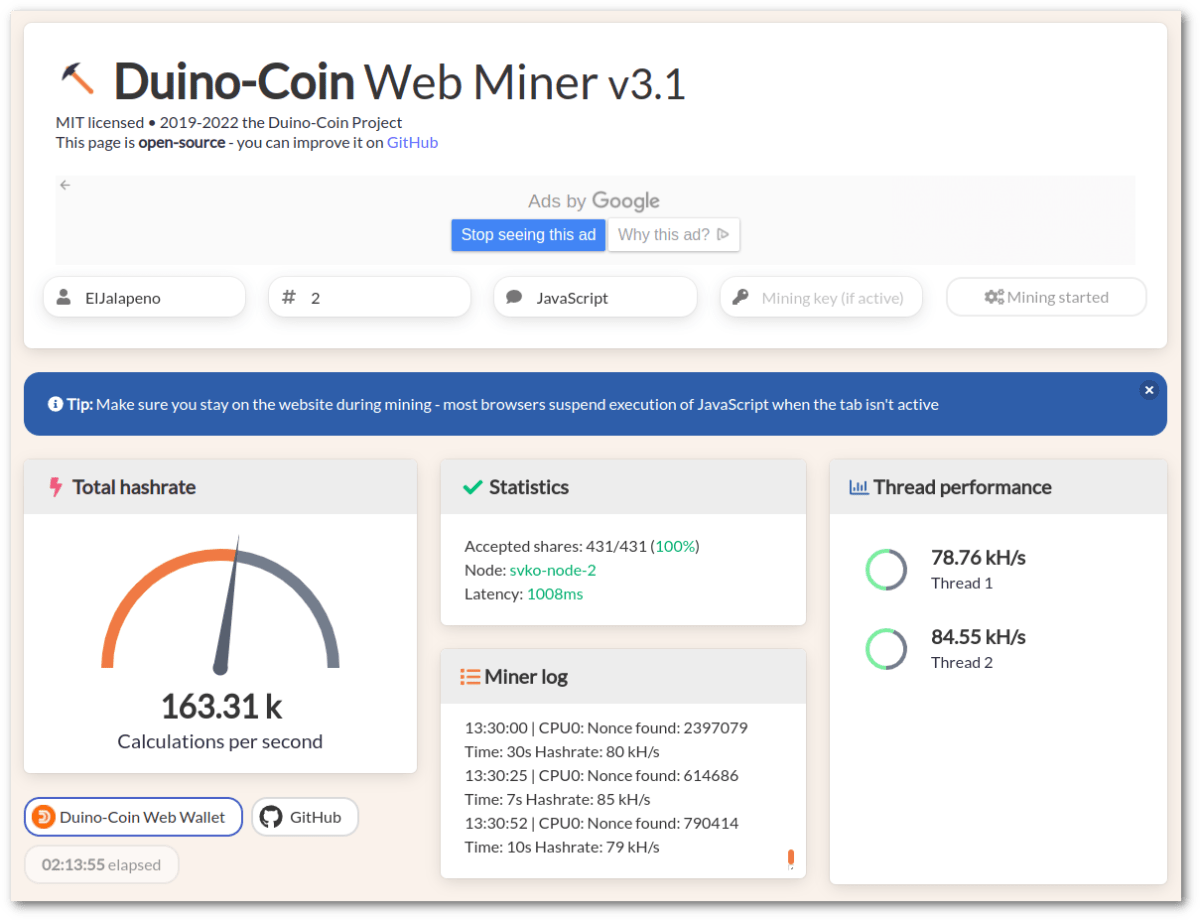Click the svko-node-2 node name
Screen dimensions: 1200x920
coord(553,570)
